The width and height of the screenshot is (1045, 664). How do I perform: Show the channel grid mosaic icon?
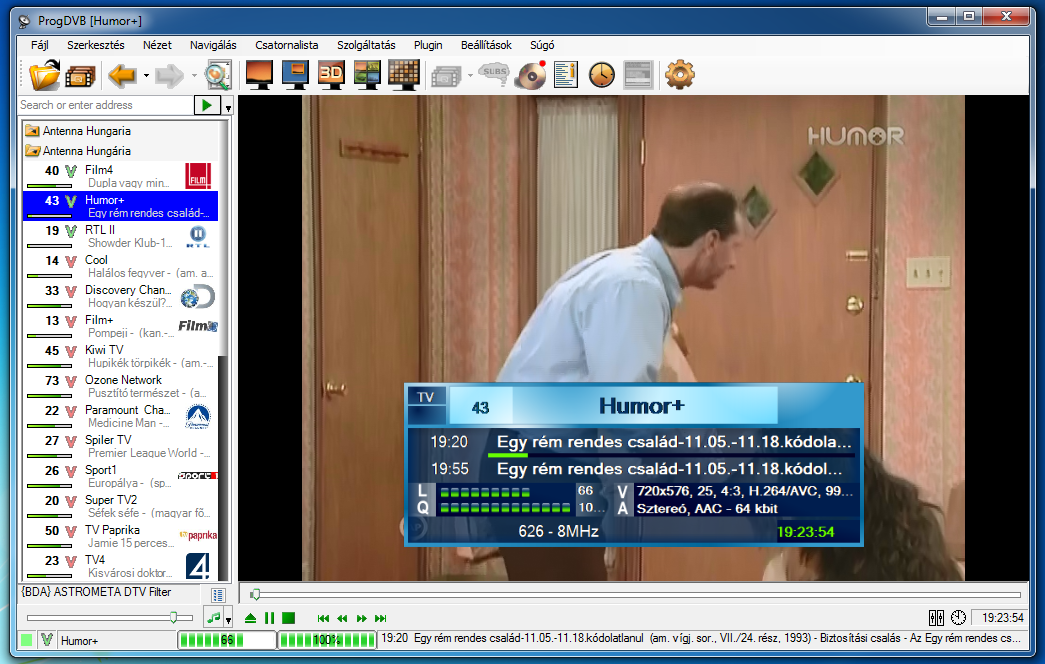pyautogui.click(x=404, y=75)
